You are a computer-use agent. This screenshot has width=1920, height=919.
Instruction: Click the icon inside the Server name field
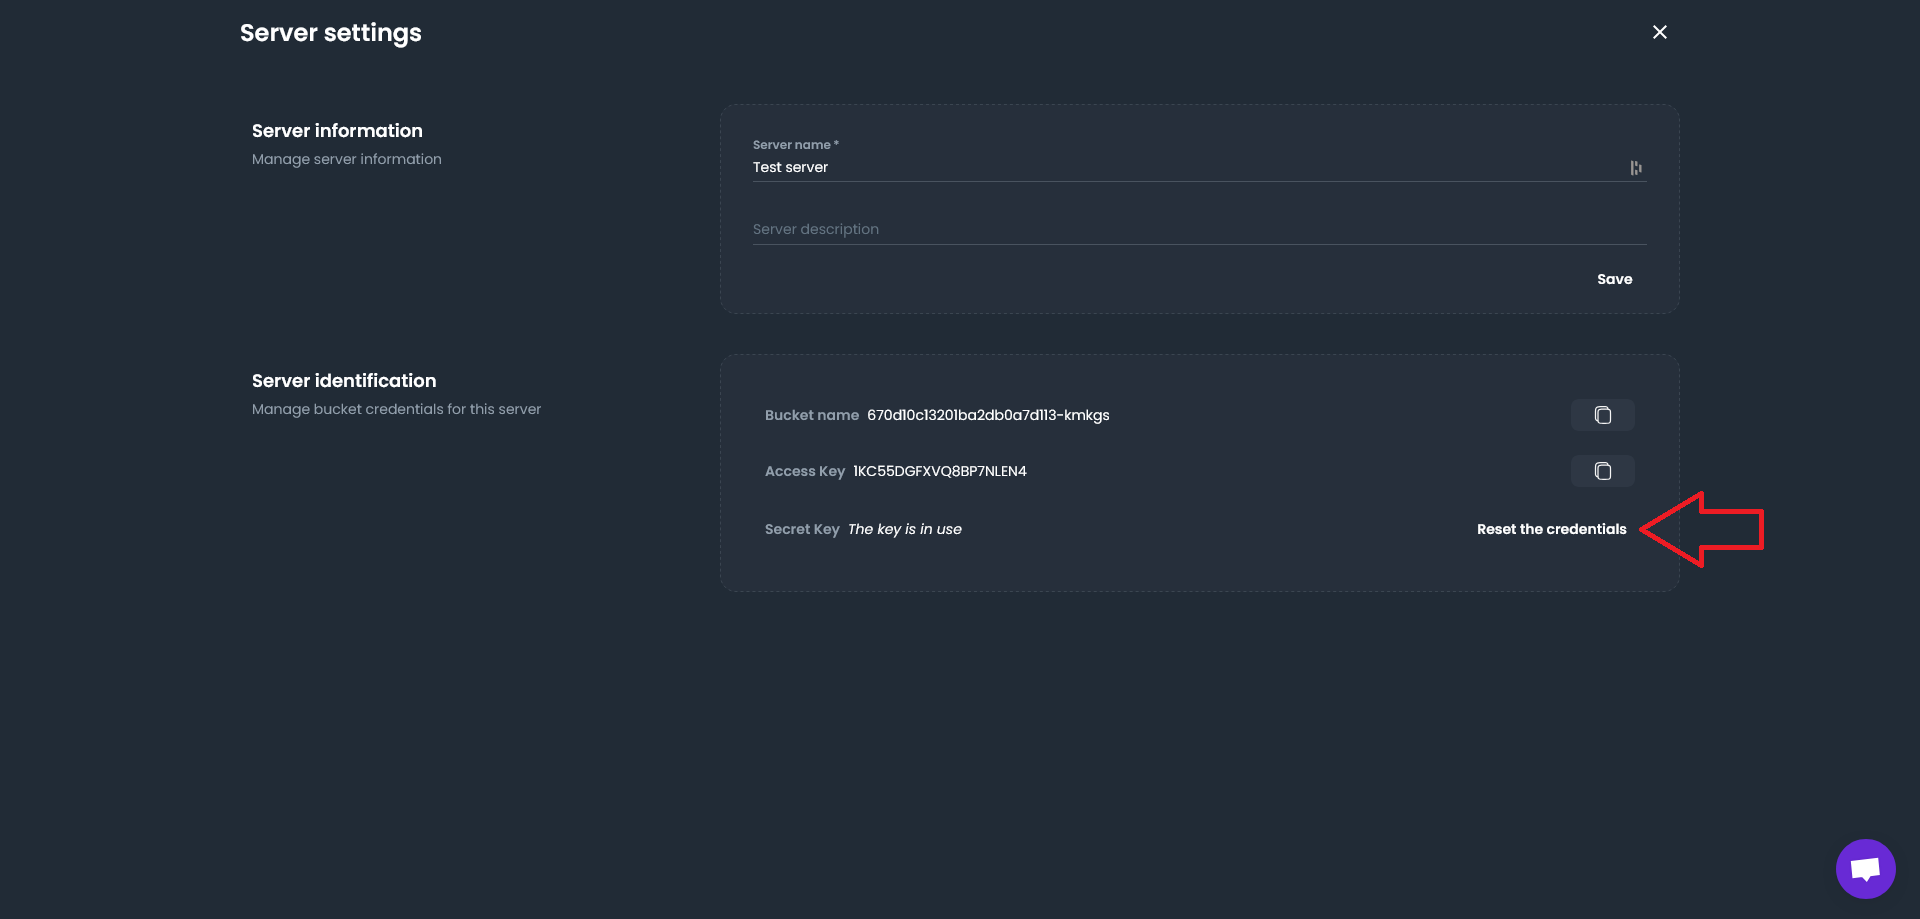(1636, 167)
